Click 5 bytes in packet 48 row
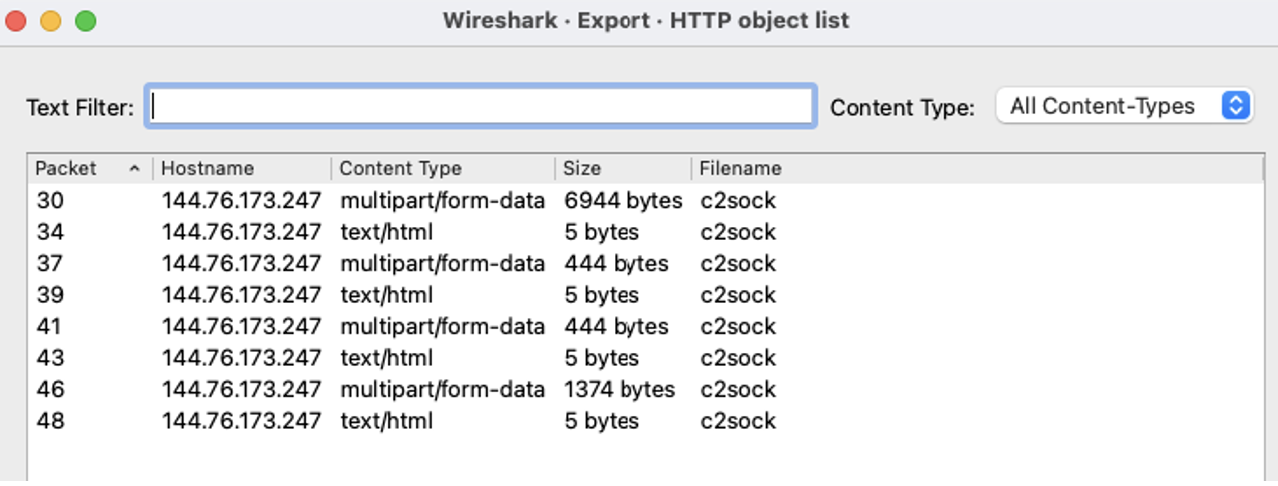The height and width of the screenshot is (486, 1278). point(601,421)
